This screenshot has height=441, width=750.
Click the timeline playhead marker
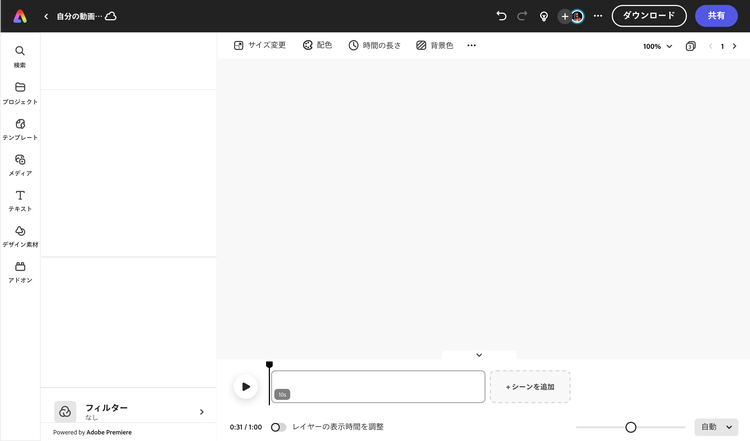(269, 364)
